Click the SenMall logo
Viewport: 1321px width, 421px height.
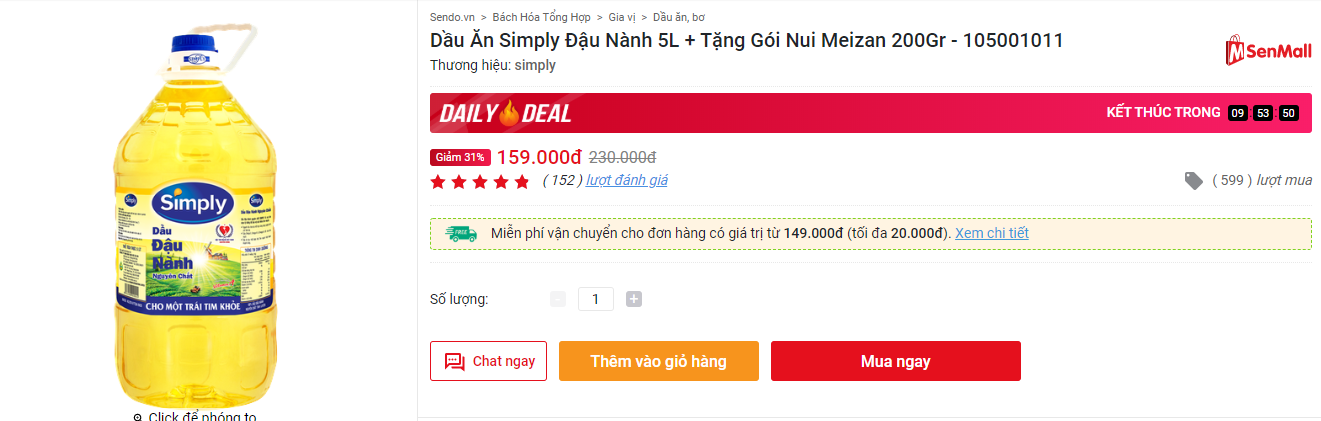click(x=1267, y=52)
